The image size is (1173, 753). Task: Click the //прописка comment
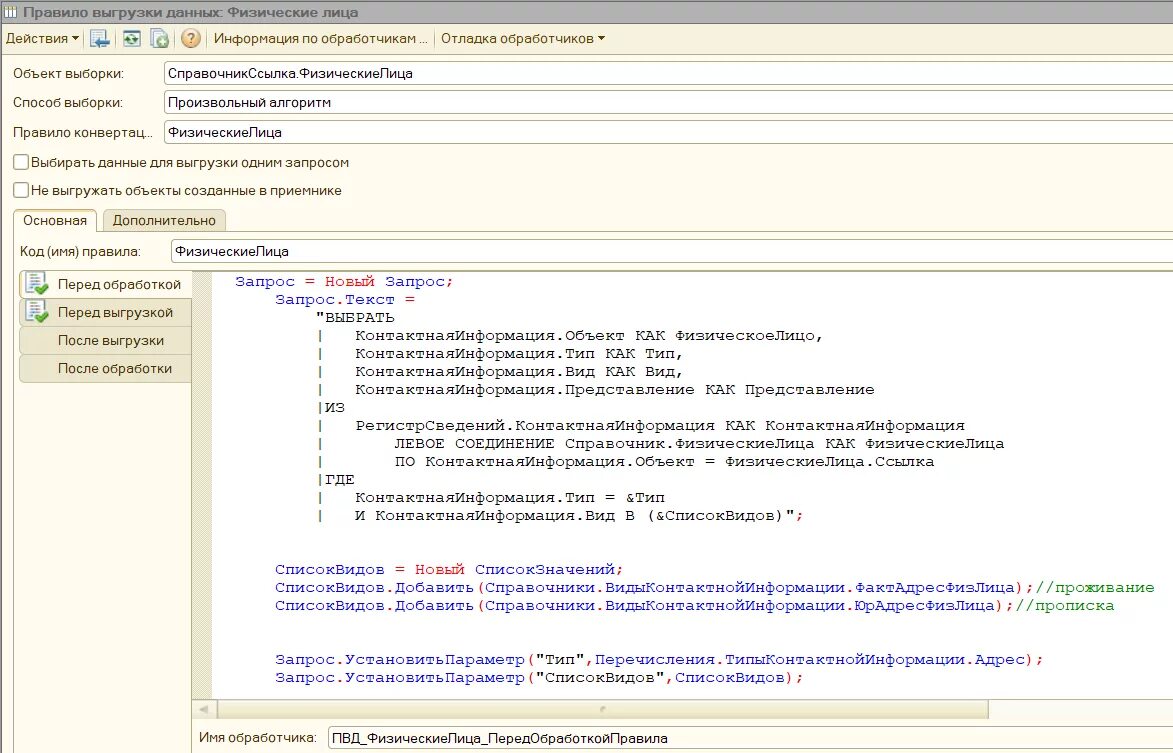[x=1065, y=605]
